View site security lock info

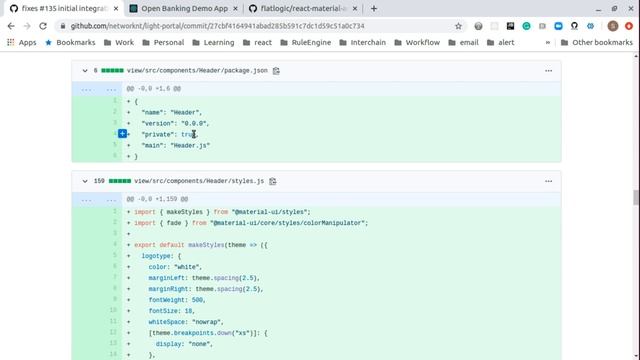coord(62,26)
